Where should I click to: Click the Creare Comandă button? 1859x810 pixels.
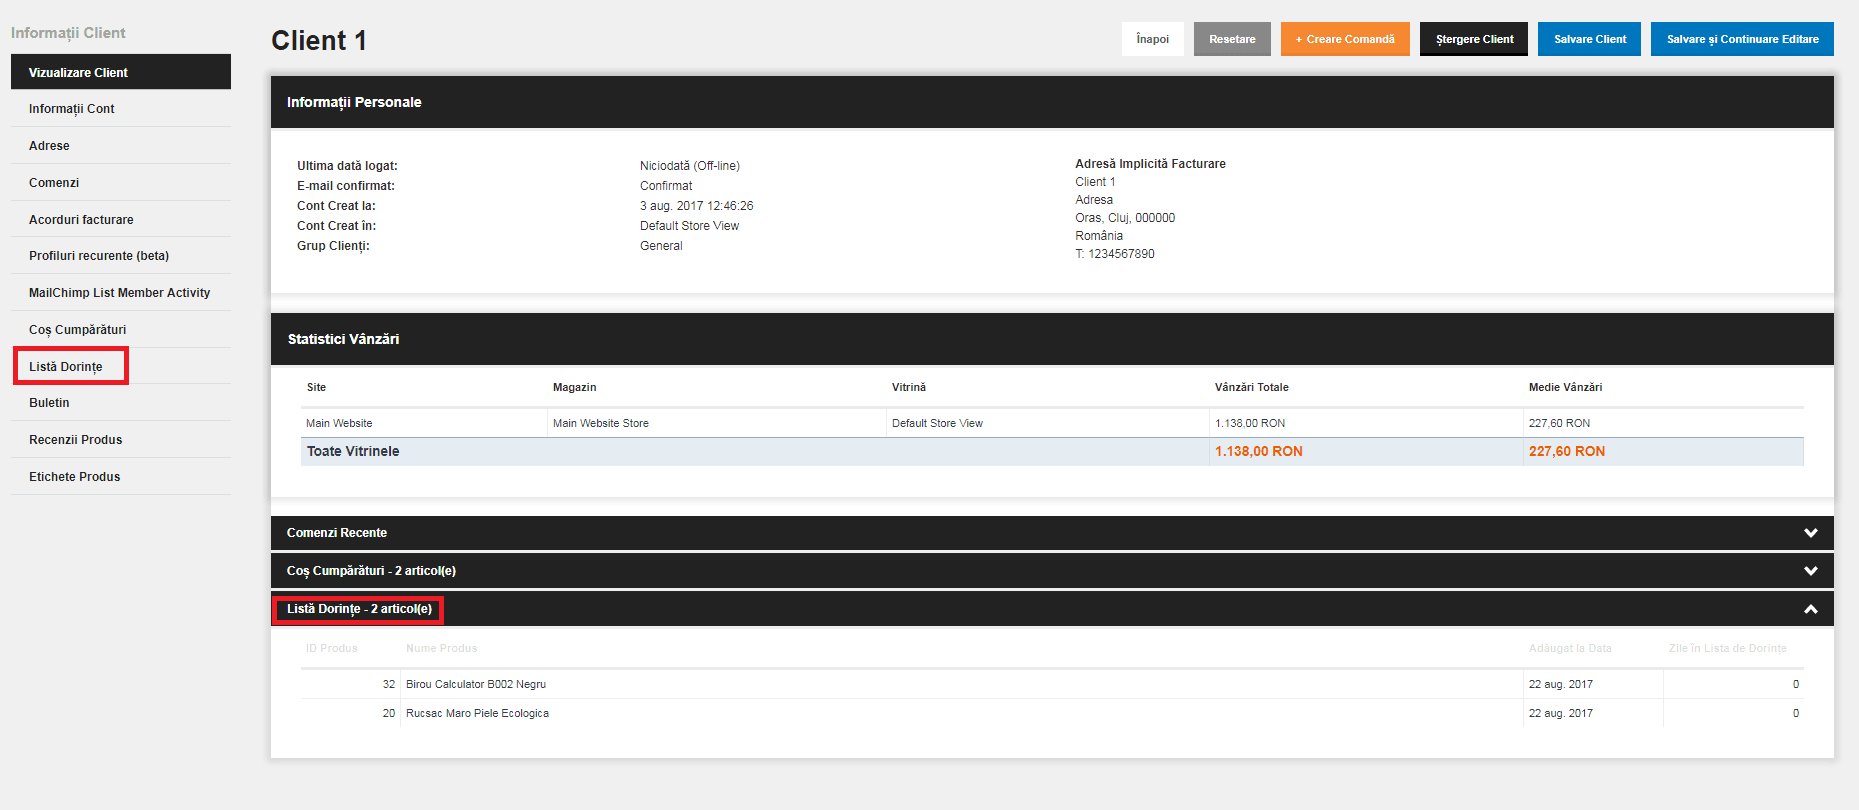pyautogui.click(x=1345, y=39)
